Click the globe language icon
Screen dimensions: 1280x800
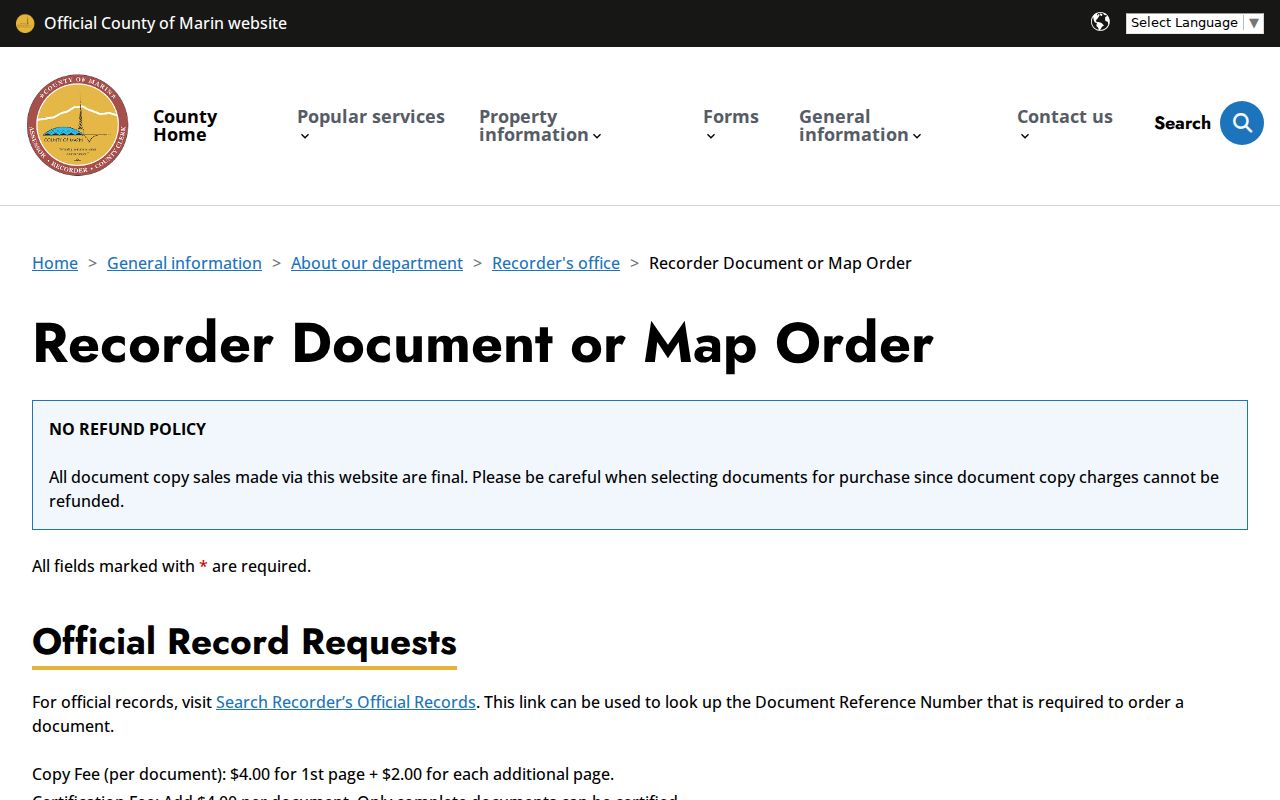[x=1100, y=22]
